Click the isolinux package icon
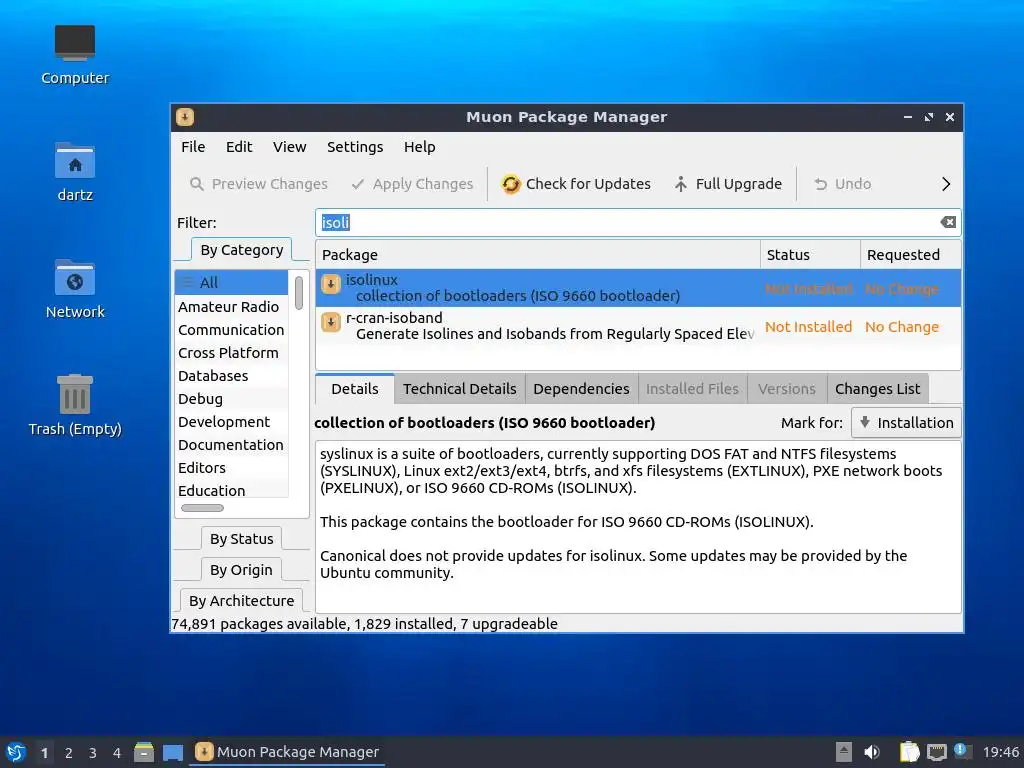The image size is (1024, 768). point(330,284)
